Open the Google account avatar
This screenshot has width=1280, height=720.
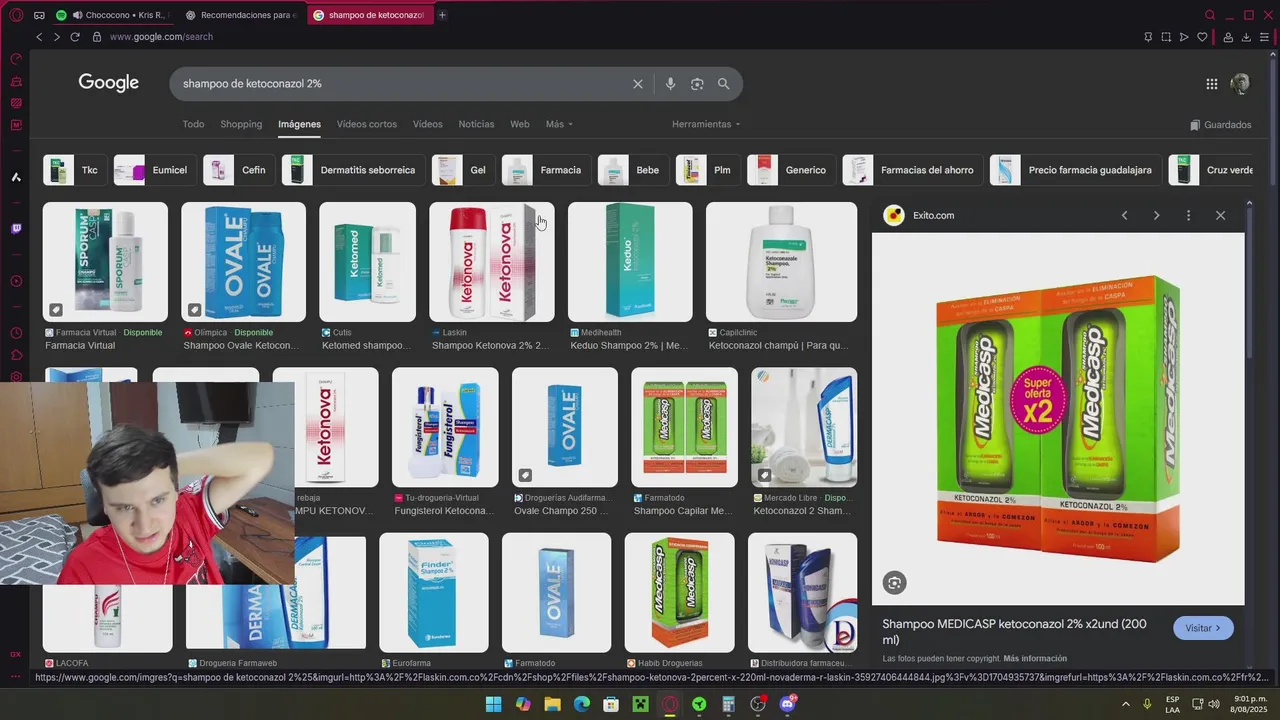pos(1240,84)
